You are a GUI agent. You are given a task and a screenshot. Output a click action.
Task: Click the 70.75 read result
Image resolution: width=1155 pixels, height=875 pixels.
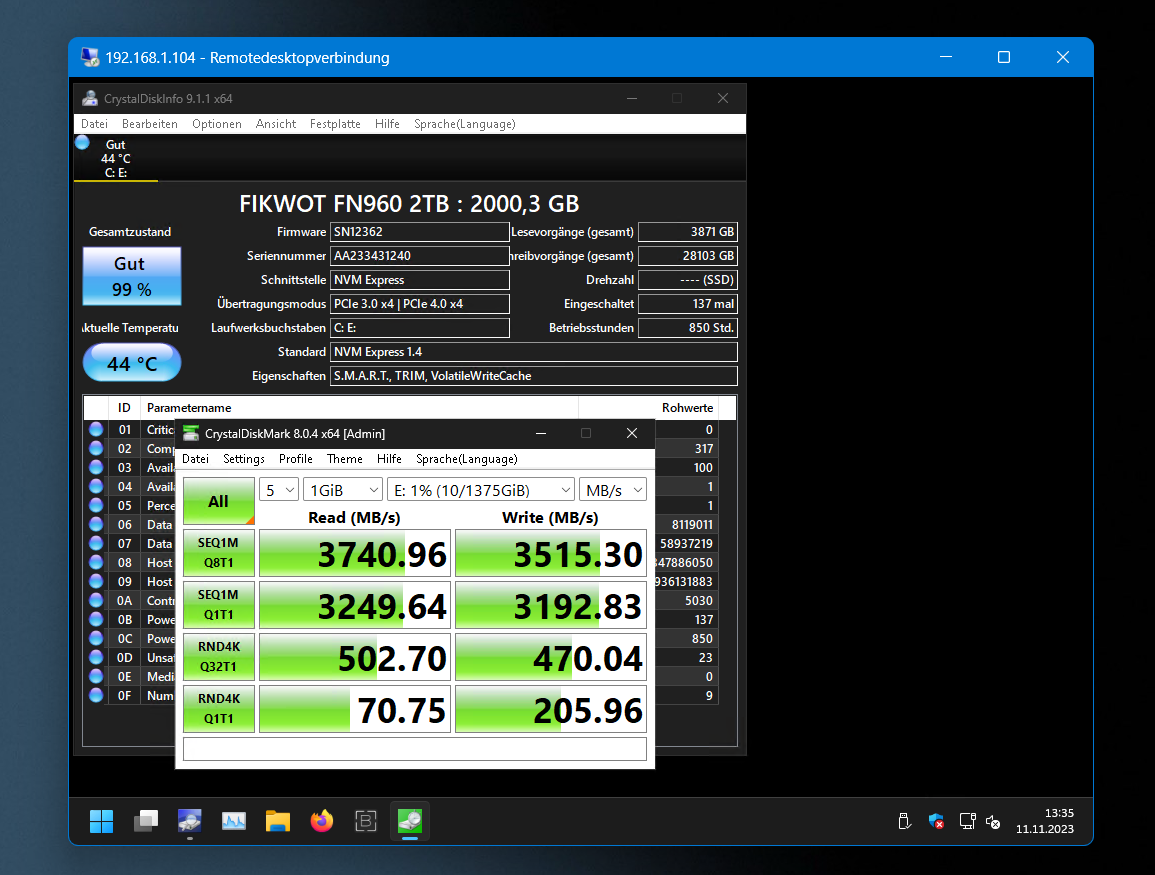(x=354, y=709)
